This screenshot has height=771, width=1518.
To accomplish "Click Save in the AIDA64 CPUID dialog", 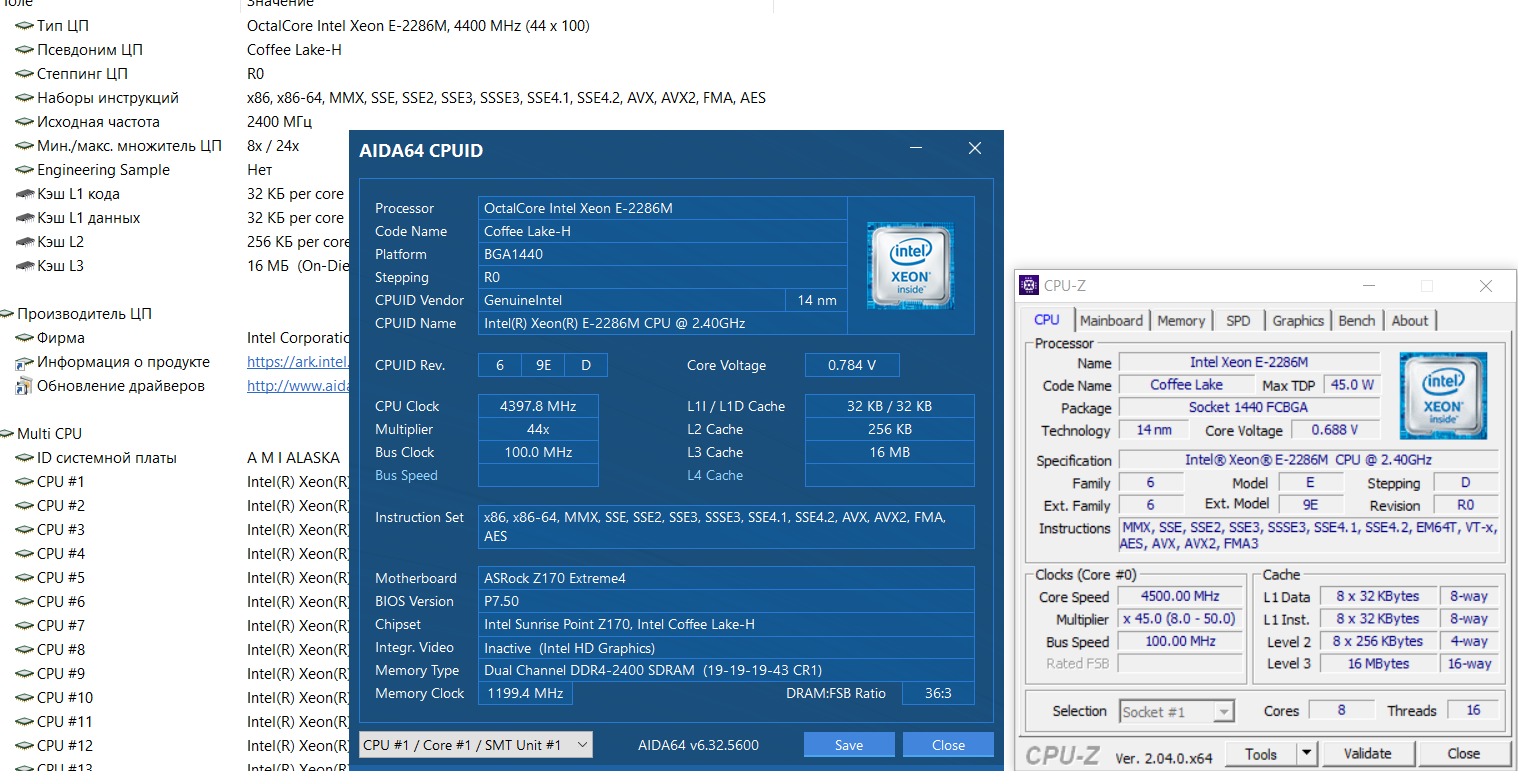I will point(849,745).
